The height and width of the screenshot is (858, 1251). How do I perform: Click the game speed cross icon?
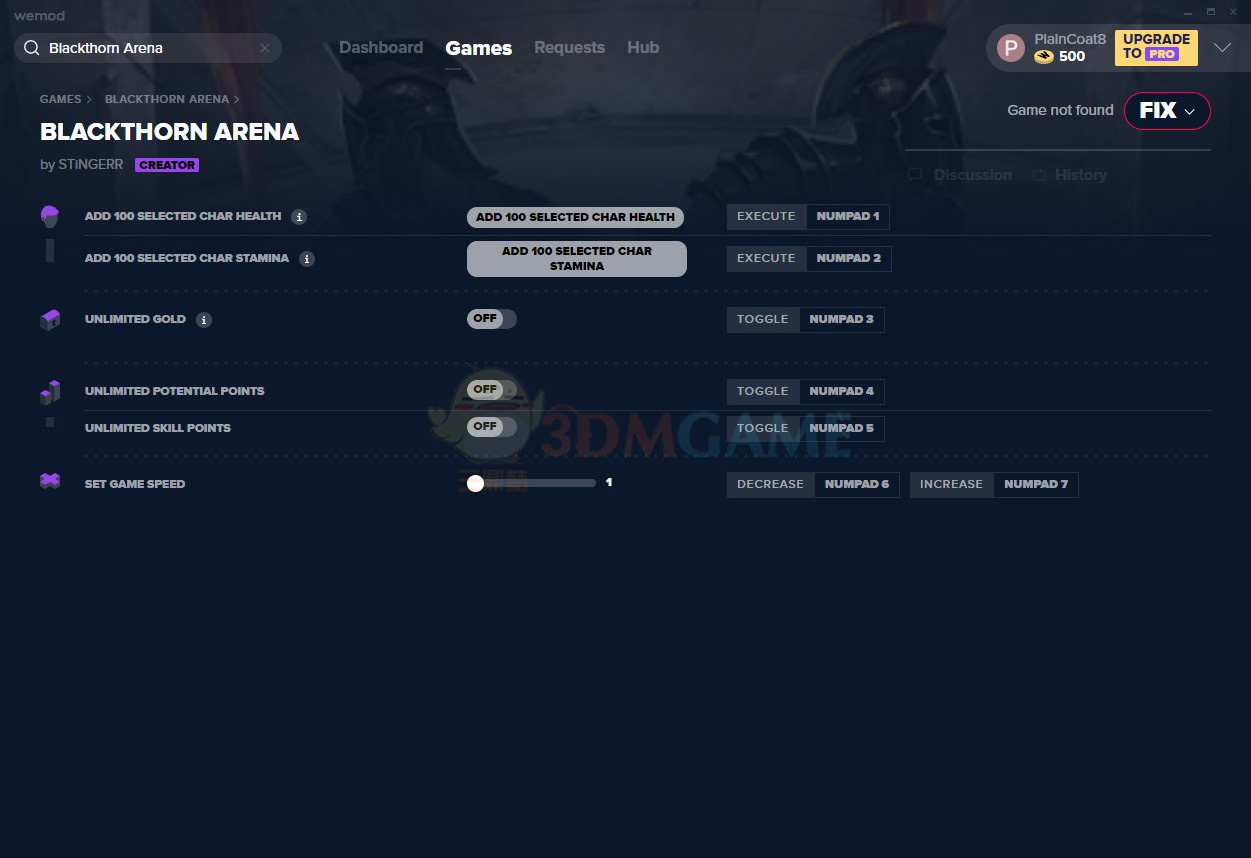[50, 481]
